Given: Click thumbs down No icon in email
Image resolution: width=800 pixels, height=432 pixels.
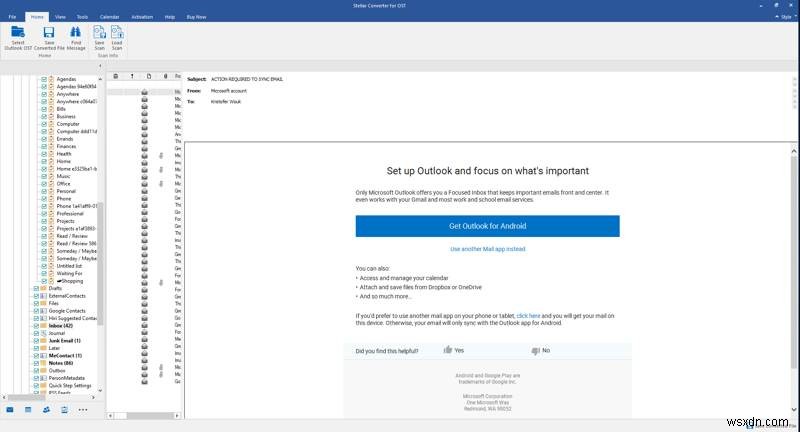Looking at the screenshot, I should pyautogui.click(x=535, y=350).
